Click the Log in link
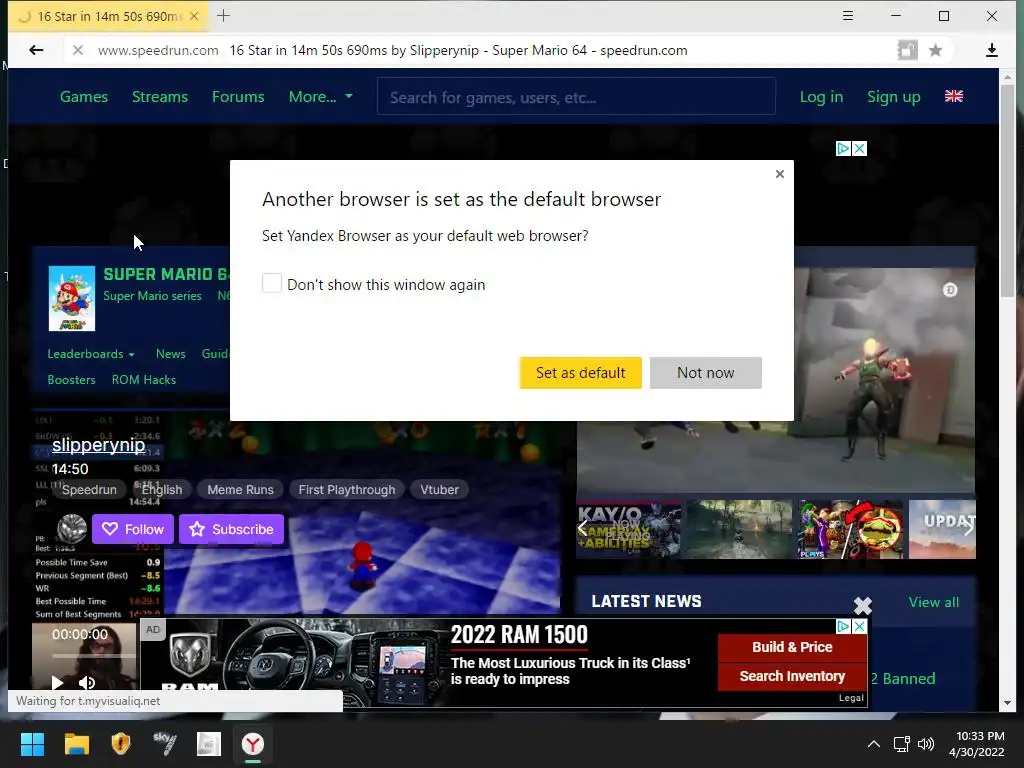Viewport: 1024px width, 768px height. pos(821,97)
